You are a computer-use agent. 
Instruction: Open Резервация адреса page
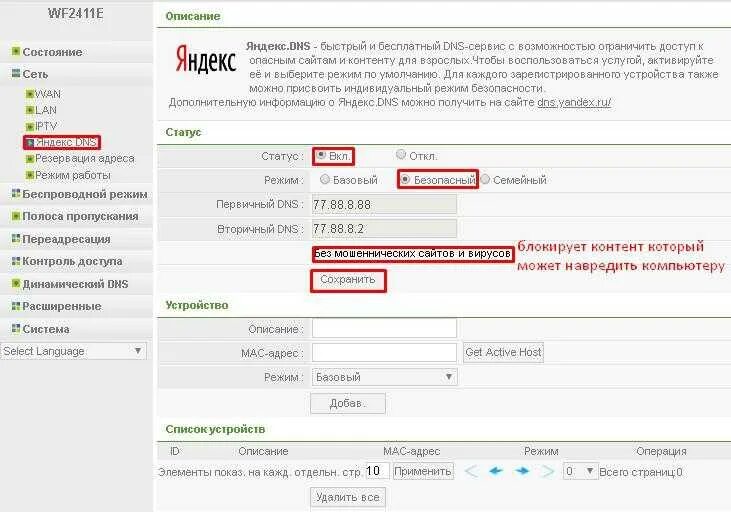tap(85, 159)
